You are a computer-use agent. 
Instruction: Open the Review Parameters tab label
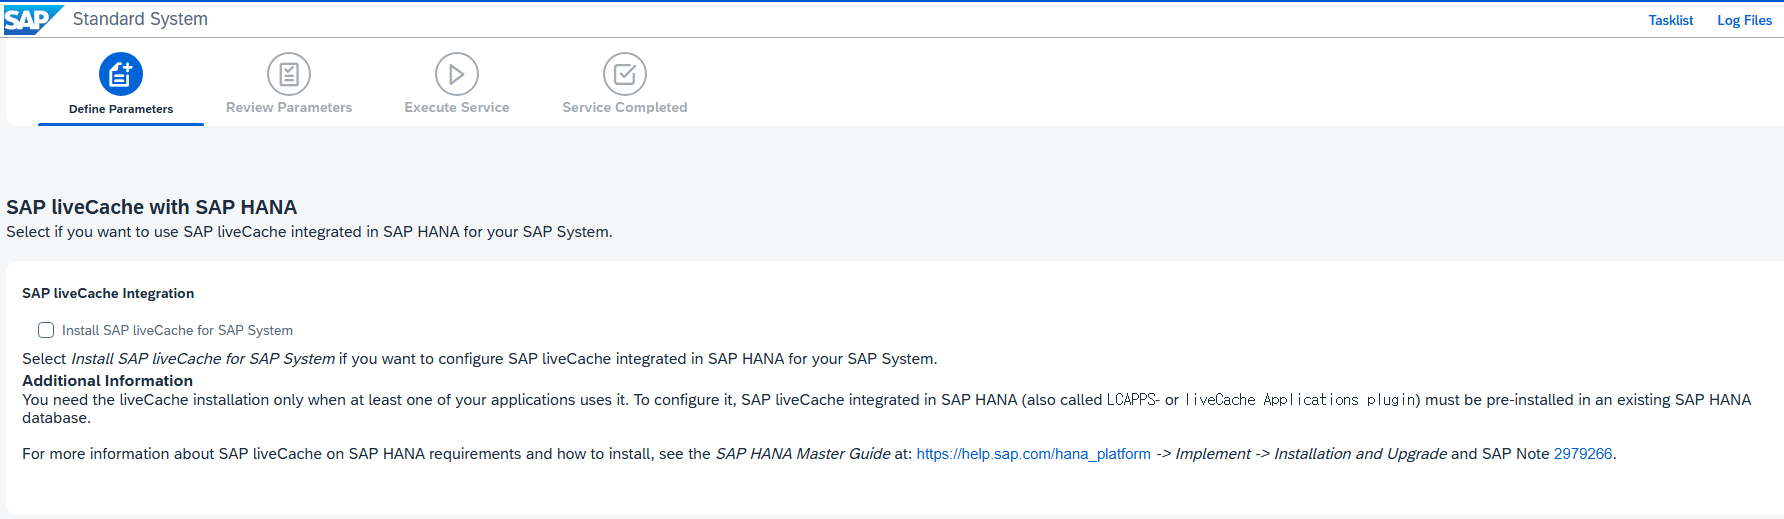(289, 108)
